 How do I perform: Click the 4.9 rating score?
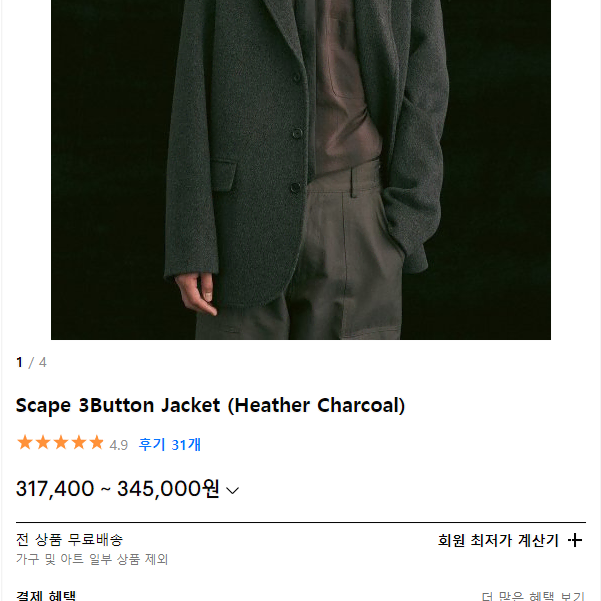118,445
